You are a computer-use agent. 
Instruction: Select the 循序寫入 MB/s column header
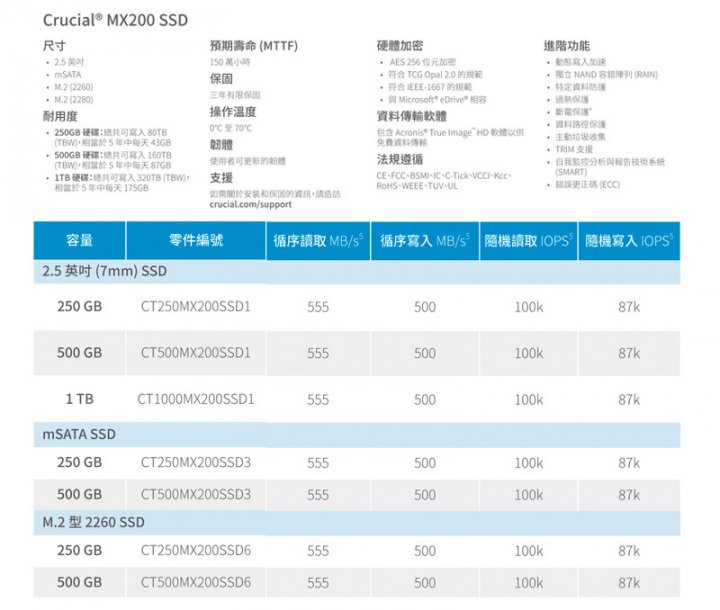pos(425,240)
